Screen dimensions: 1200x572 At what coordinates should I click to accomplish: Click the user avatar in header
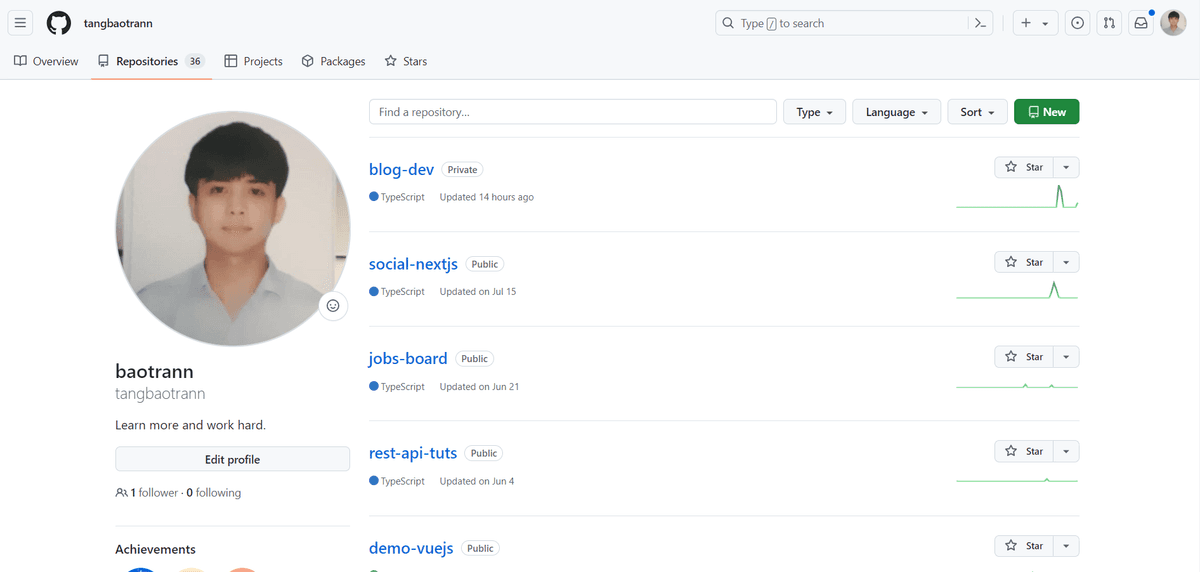pyautogui.click(x=1174, y=23)
